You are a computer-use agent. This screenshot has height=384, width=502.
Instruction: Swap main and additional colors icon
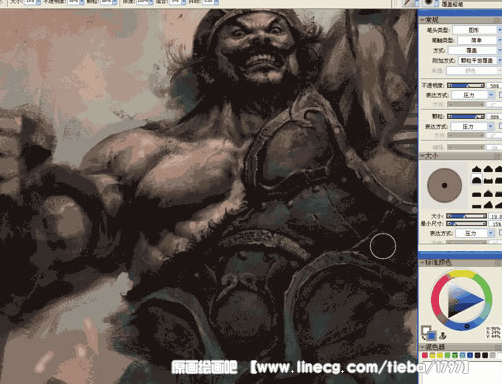(x=424, y=337)
